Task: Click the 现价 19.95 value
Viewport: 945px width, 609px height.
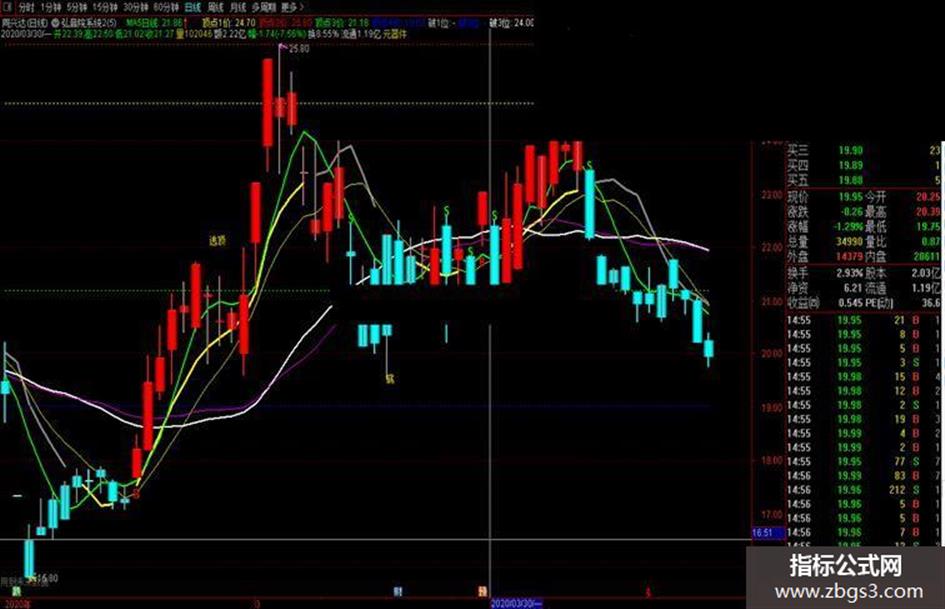Action: point(850,197)
